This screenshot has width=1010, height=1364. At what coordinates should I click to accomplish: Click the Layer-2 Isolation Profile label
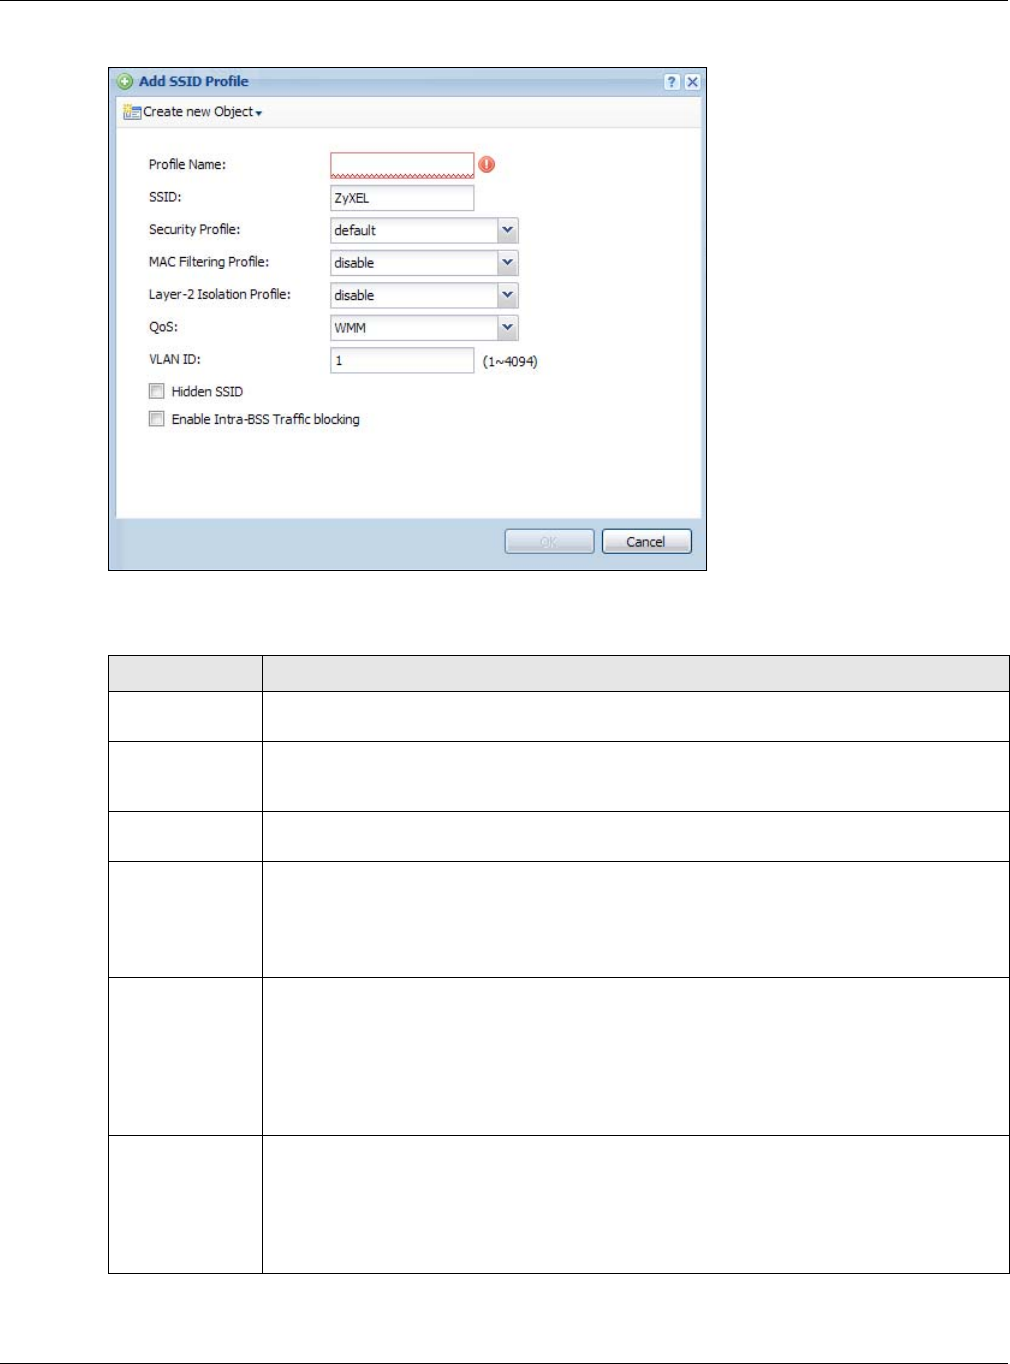[x=220, y=294]
